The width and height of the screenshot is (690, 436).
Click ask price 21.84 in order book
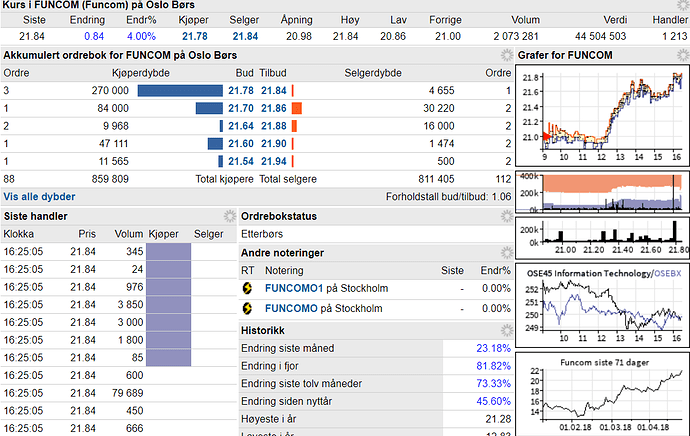click(x=274, y=91)
